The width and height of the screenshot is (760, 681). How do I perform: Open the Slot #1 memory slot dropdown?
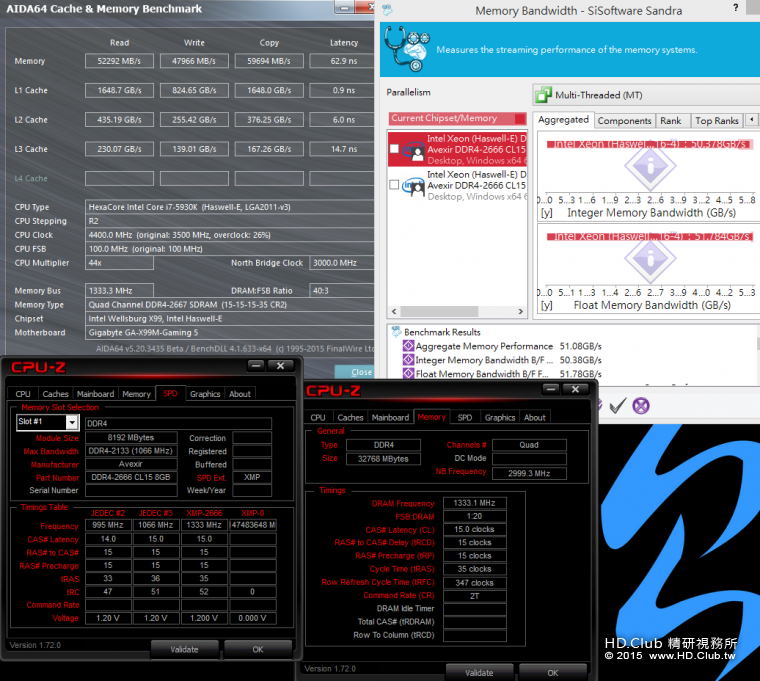[x=72, y=423]
